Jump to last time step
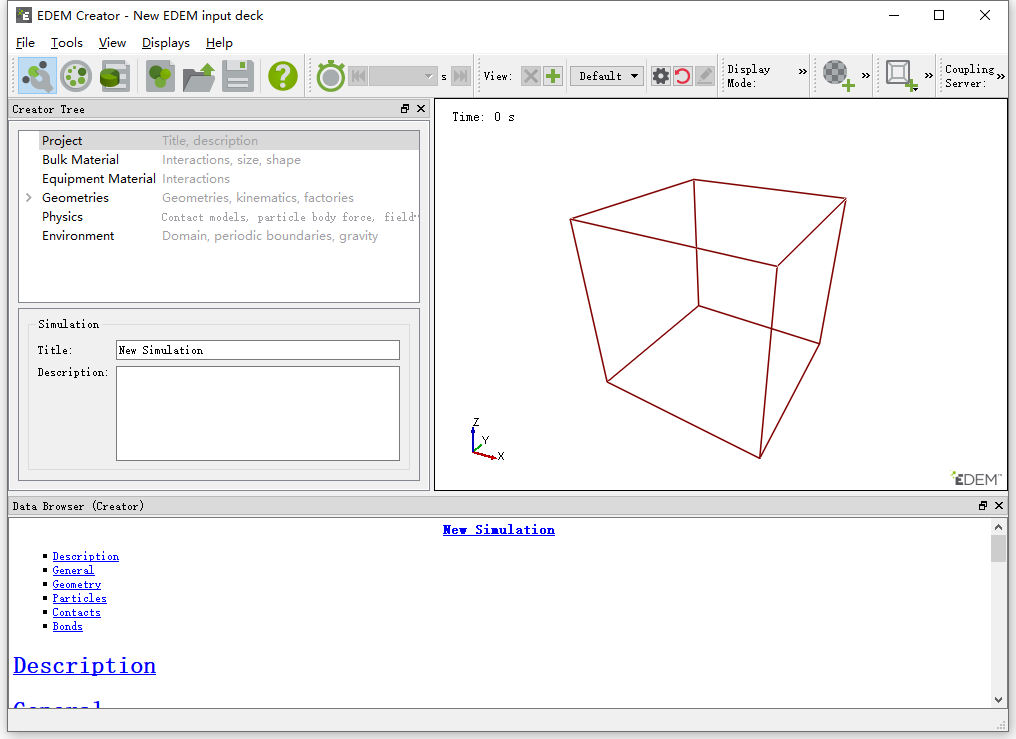The width and height of the screenshot is (1016, 739). pos(460,76)
